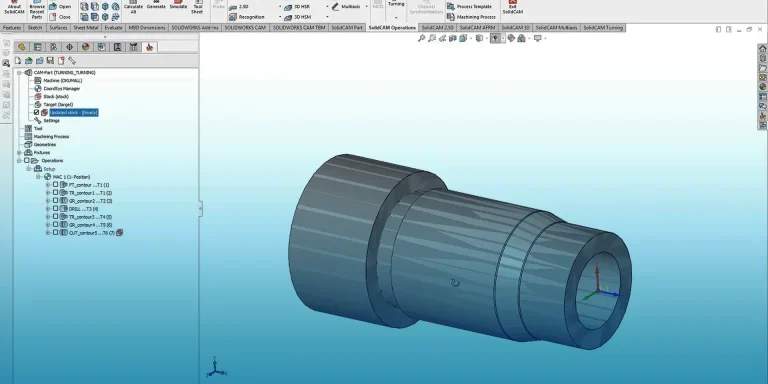The width and height of the screenshot is (768, 384).
Task: Click Process Template button
Action: pyautogui.click(x=469, y=7)
